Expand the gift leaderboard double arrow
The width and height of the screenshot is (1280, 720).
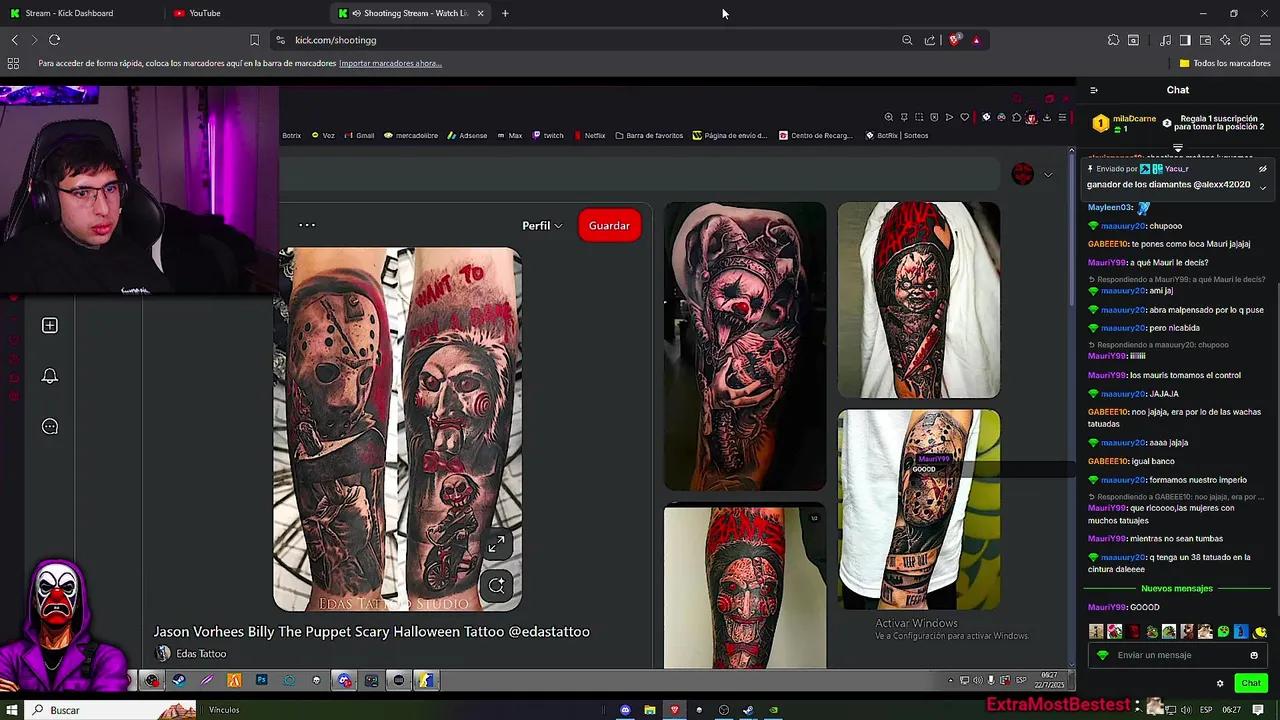(x=1178, y=148)
